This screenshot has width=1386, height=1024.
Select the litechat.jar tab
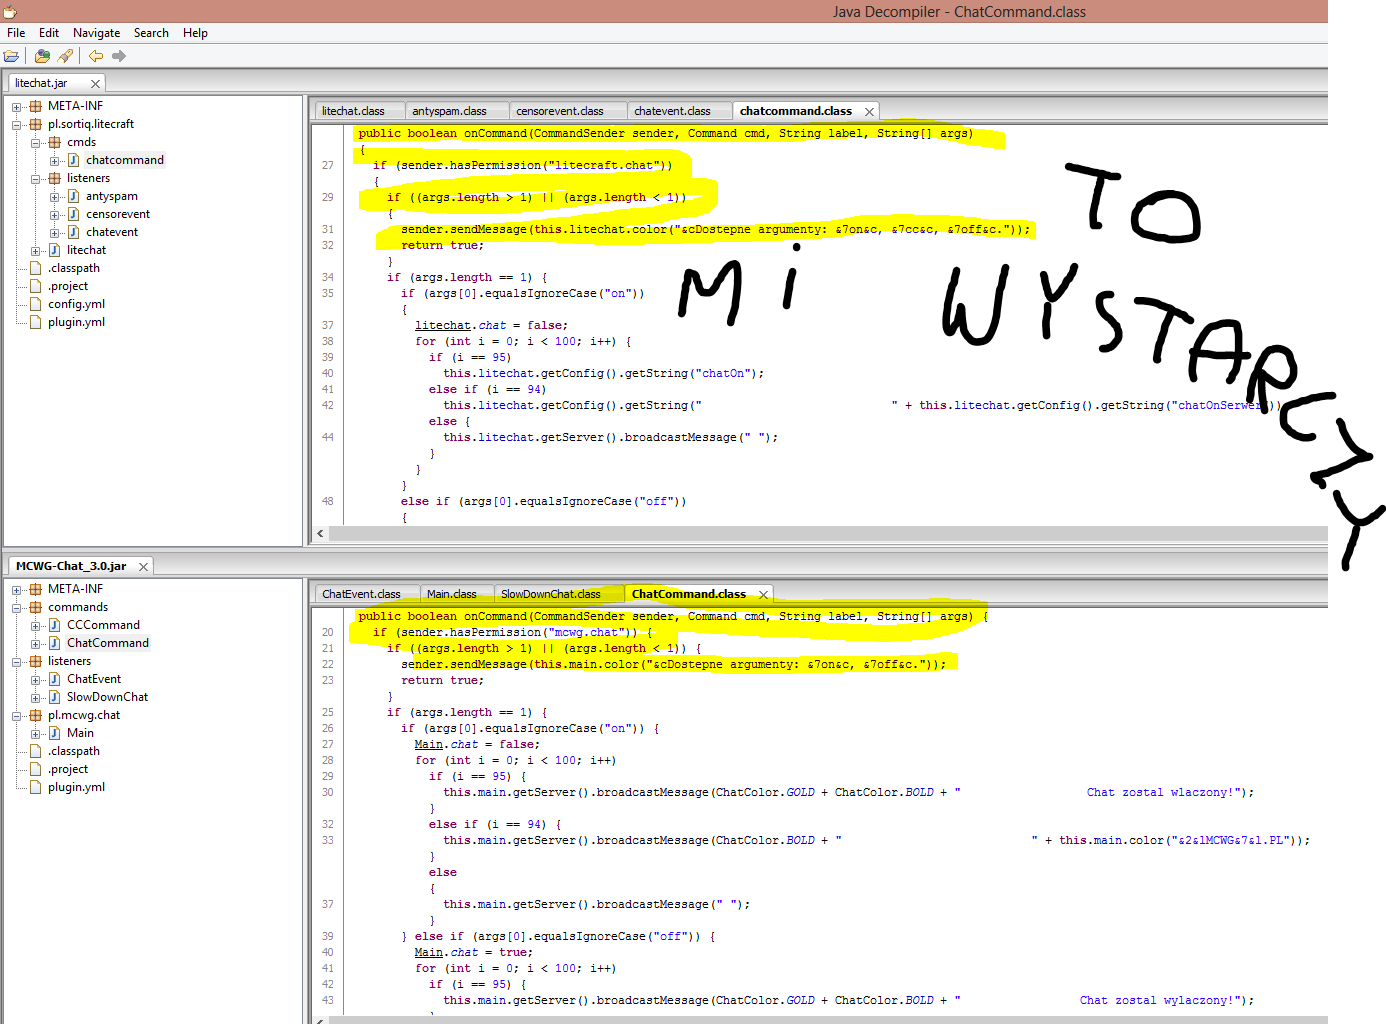pyautogui.click(x=42, y=83)
